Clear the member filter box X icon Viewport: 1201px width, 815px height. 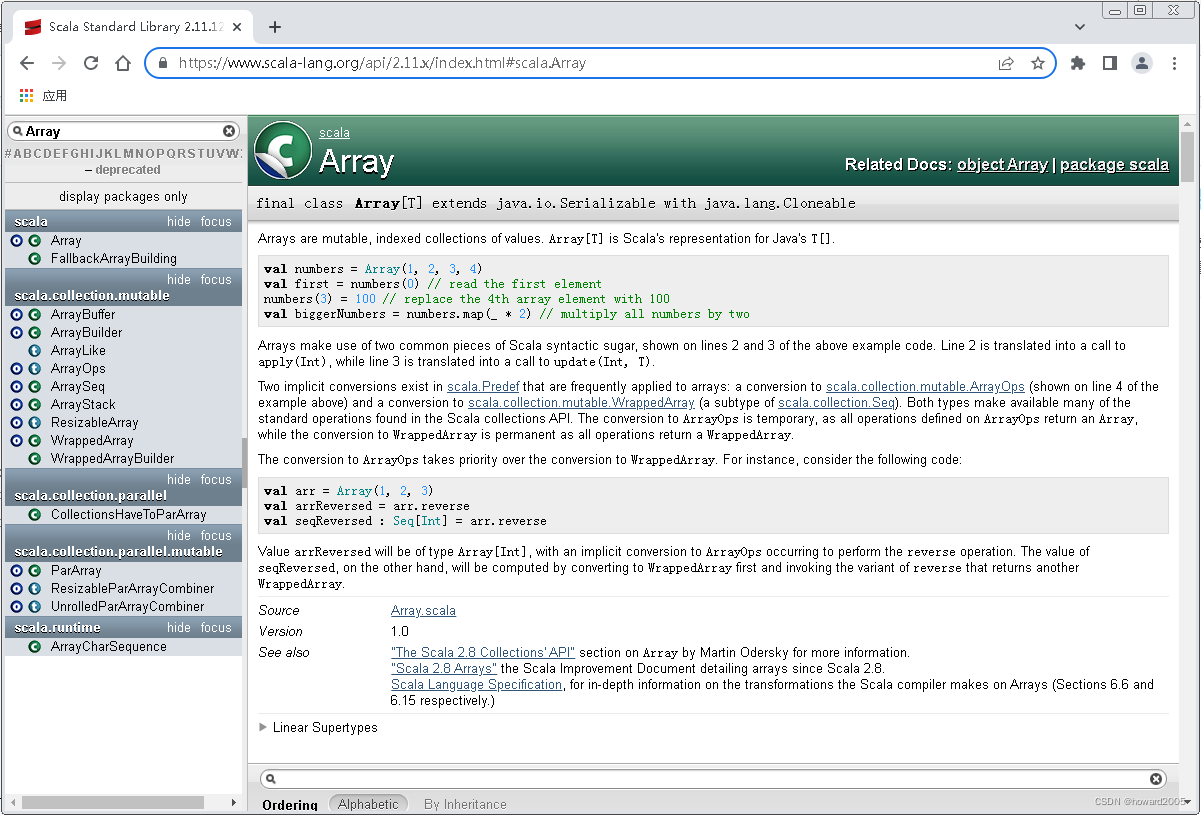click(1156, 779)
